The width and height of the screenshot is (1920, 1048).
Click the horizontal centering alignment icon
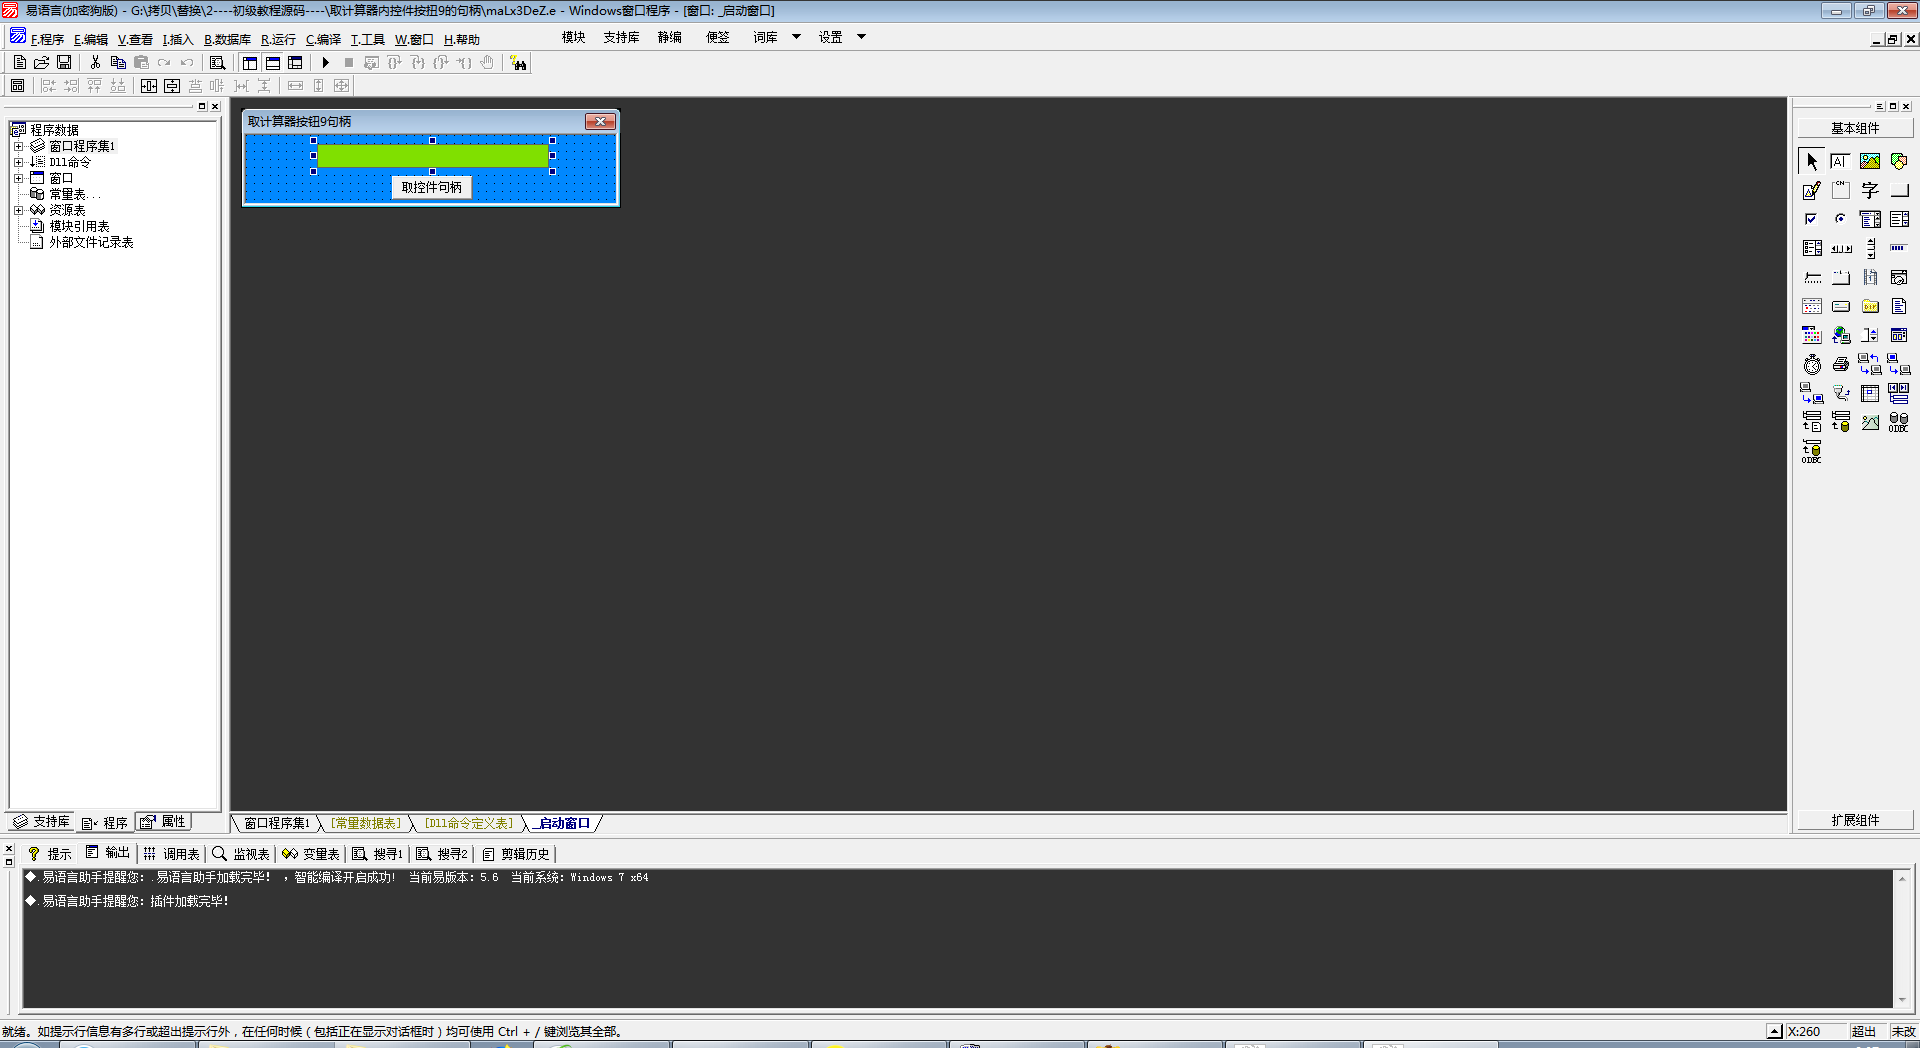(x=149, y=86)
